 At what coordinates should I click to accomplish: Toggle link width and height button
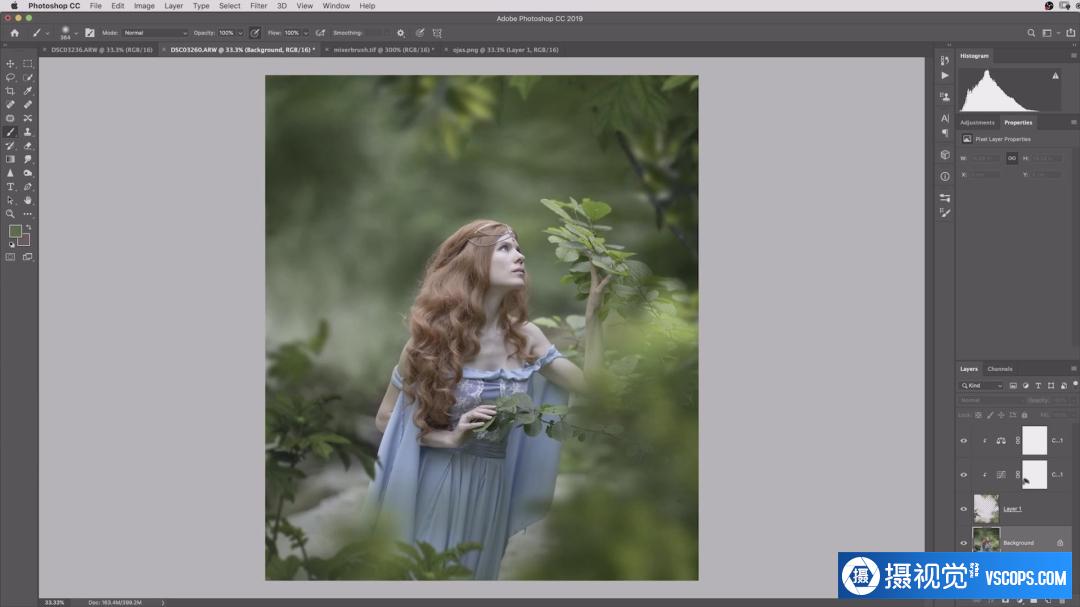(1011, 158)
